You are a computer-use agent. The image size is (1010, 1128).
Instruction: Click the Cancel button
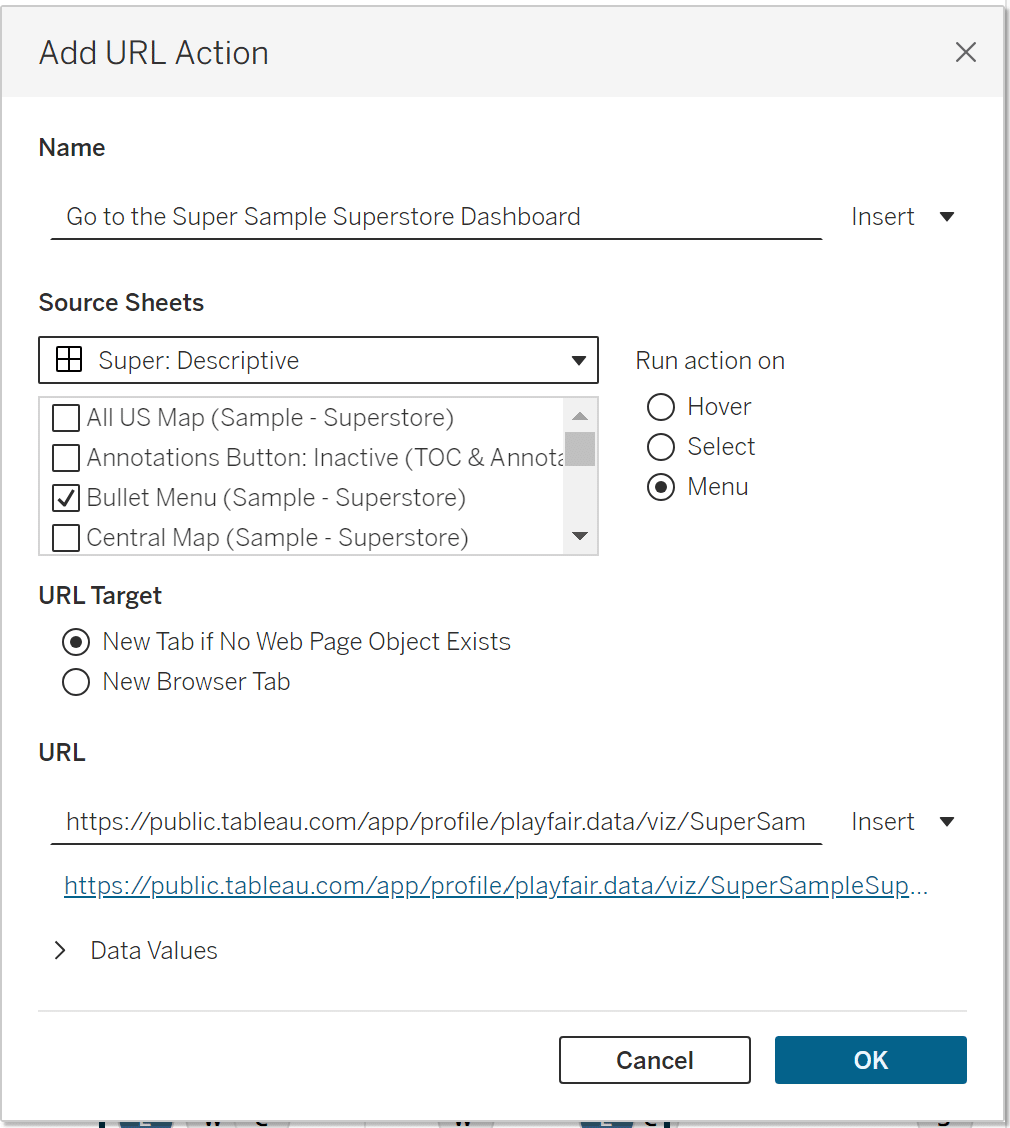pyautogui.click(x=655, y=1060)
